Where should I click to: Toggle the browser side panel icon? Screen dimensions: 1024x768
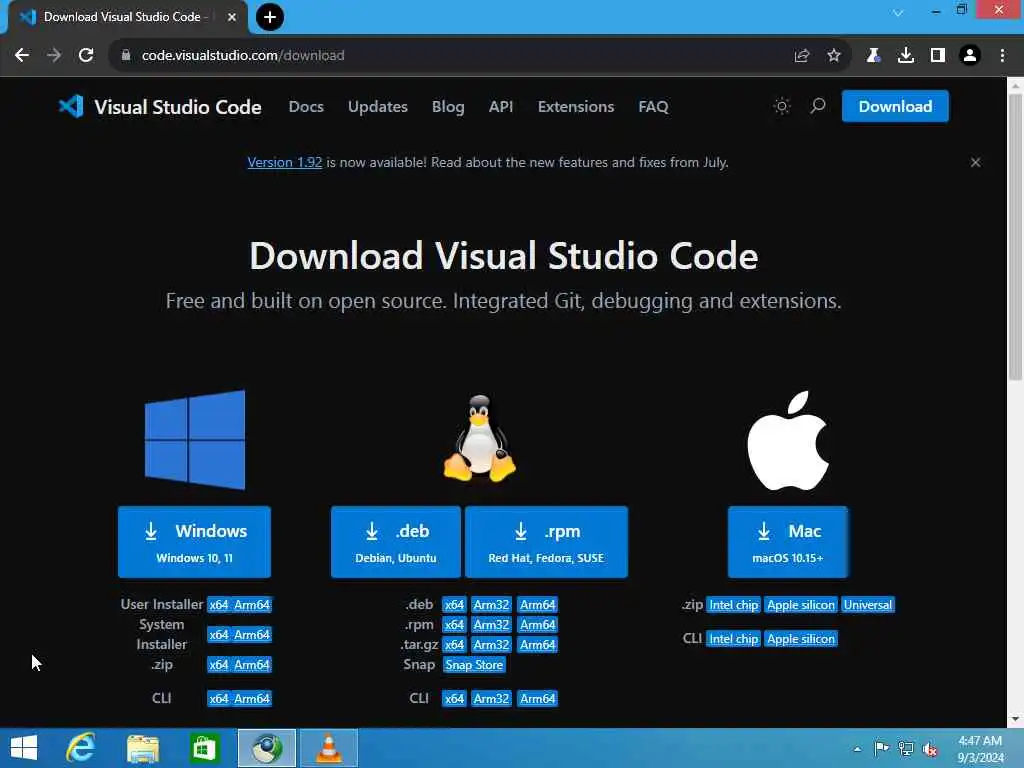pos(938,56)
